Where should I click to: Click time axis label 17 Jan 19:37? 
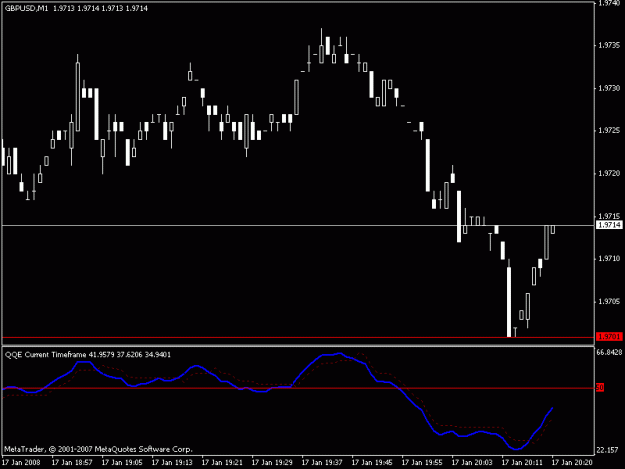(x=322, y=462)
